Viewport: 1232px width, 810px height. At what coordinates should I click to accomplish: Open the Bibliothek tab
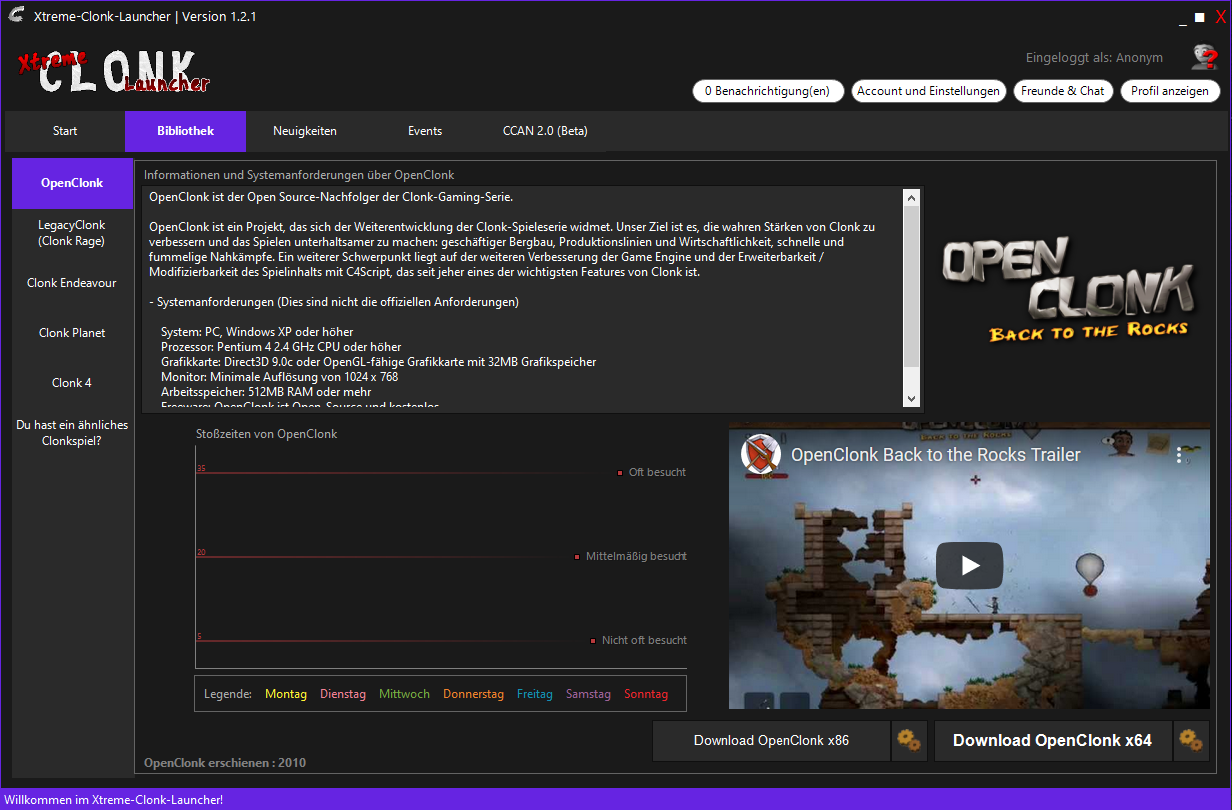coord(185,131)
